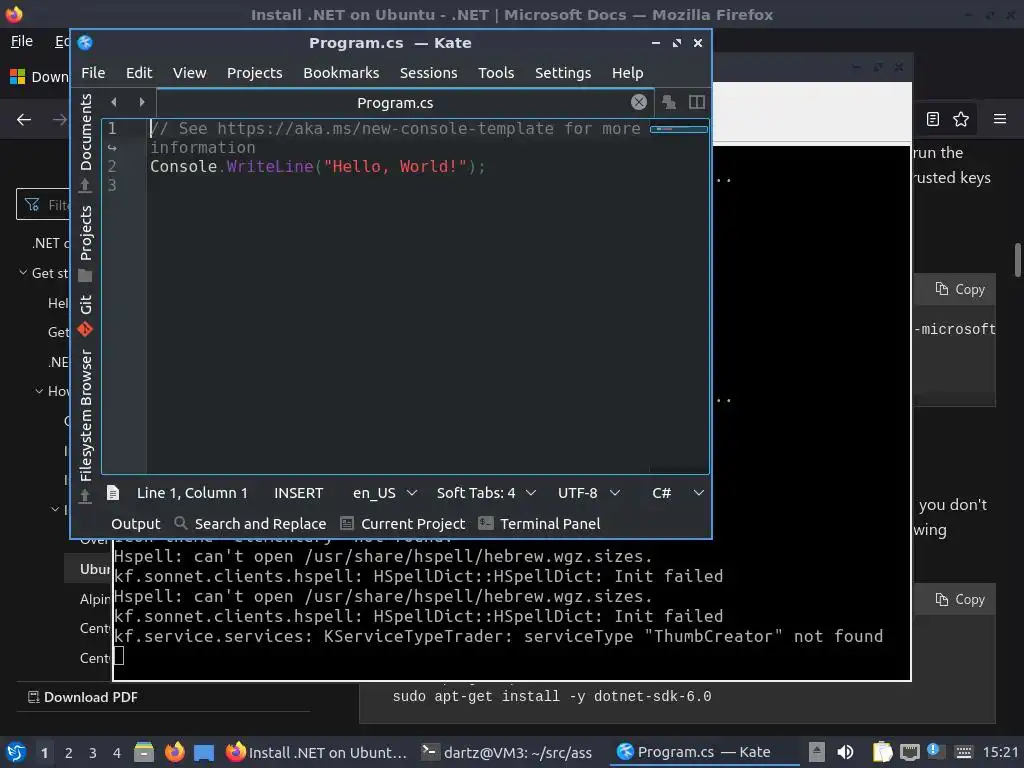1024x768 pixels.
Task: Open Firefox File menu
Action: 22,41
